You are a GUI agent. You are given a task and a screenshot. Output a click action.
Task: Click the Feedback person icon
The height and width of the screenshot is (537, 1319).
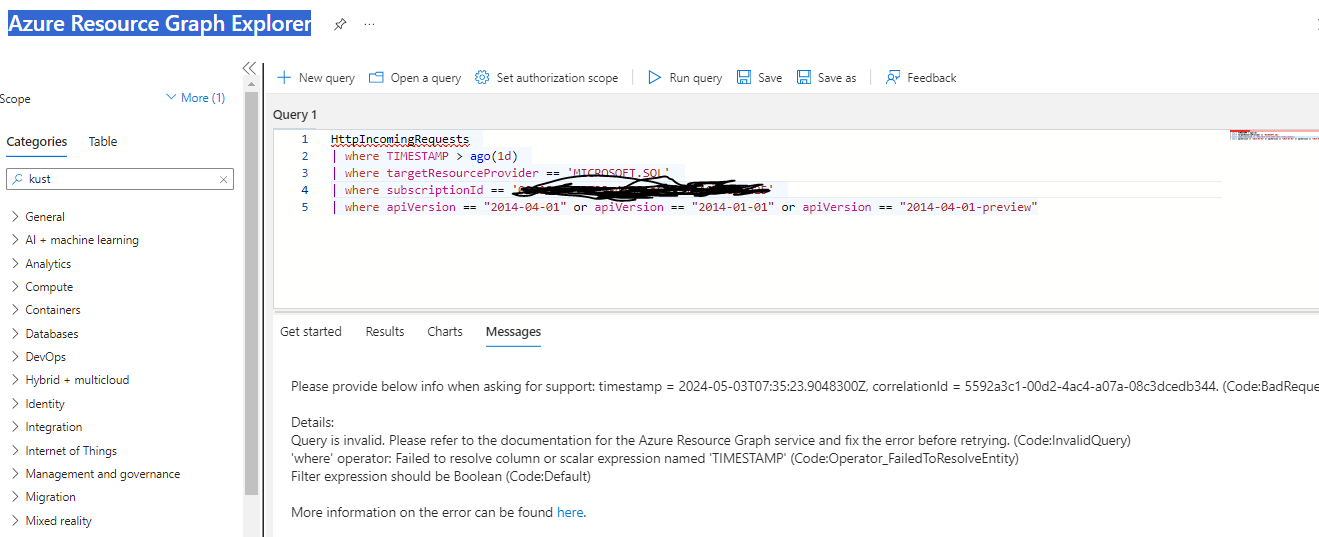pyautogui.click(x=893, y=77)
